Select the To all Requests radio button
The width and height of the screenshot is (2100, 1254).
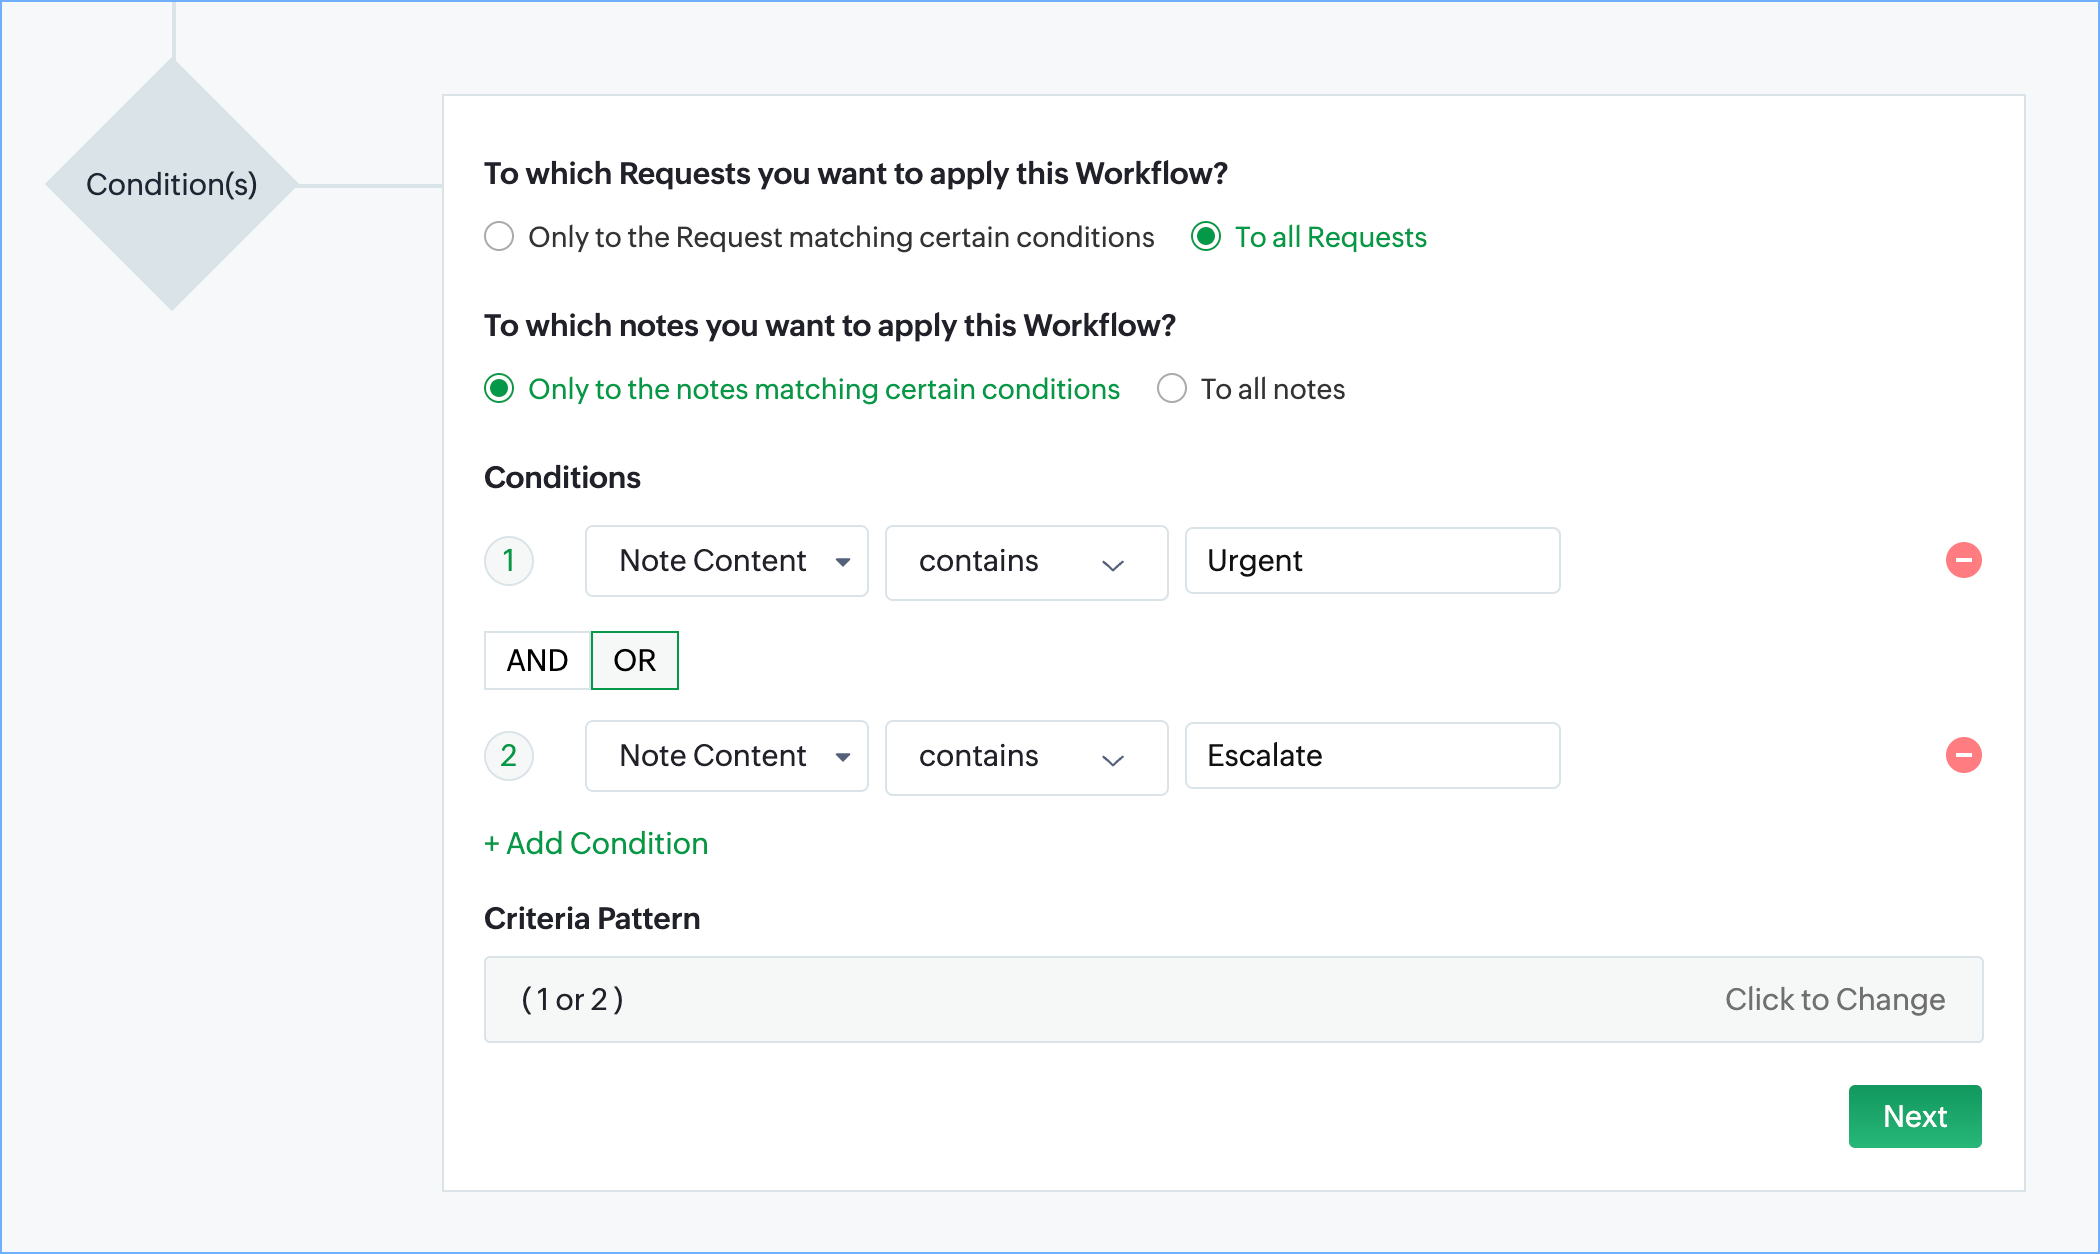coord(1206,237)
